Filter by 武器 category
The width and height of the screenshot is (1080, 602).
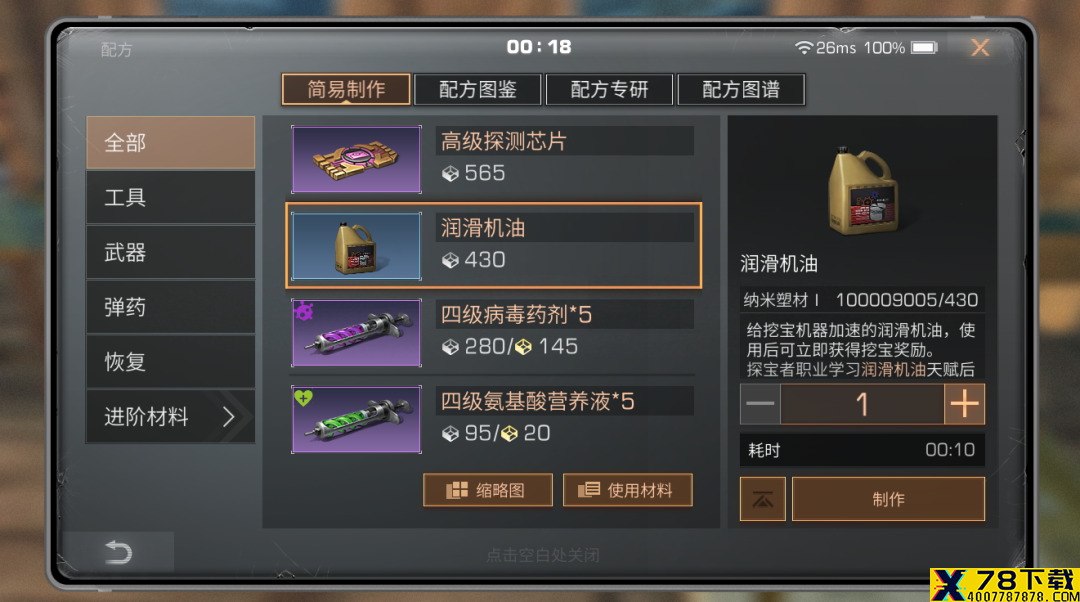170,252
